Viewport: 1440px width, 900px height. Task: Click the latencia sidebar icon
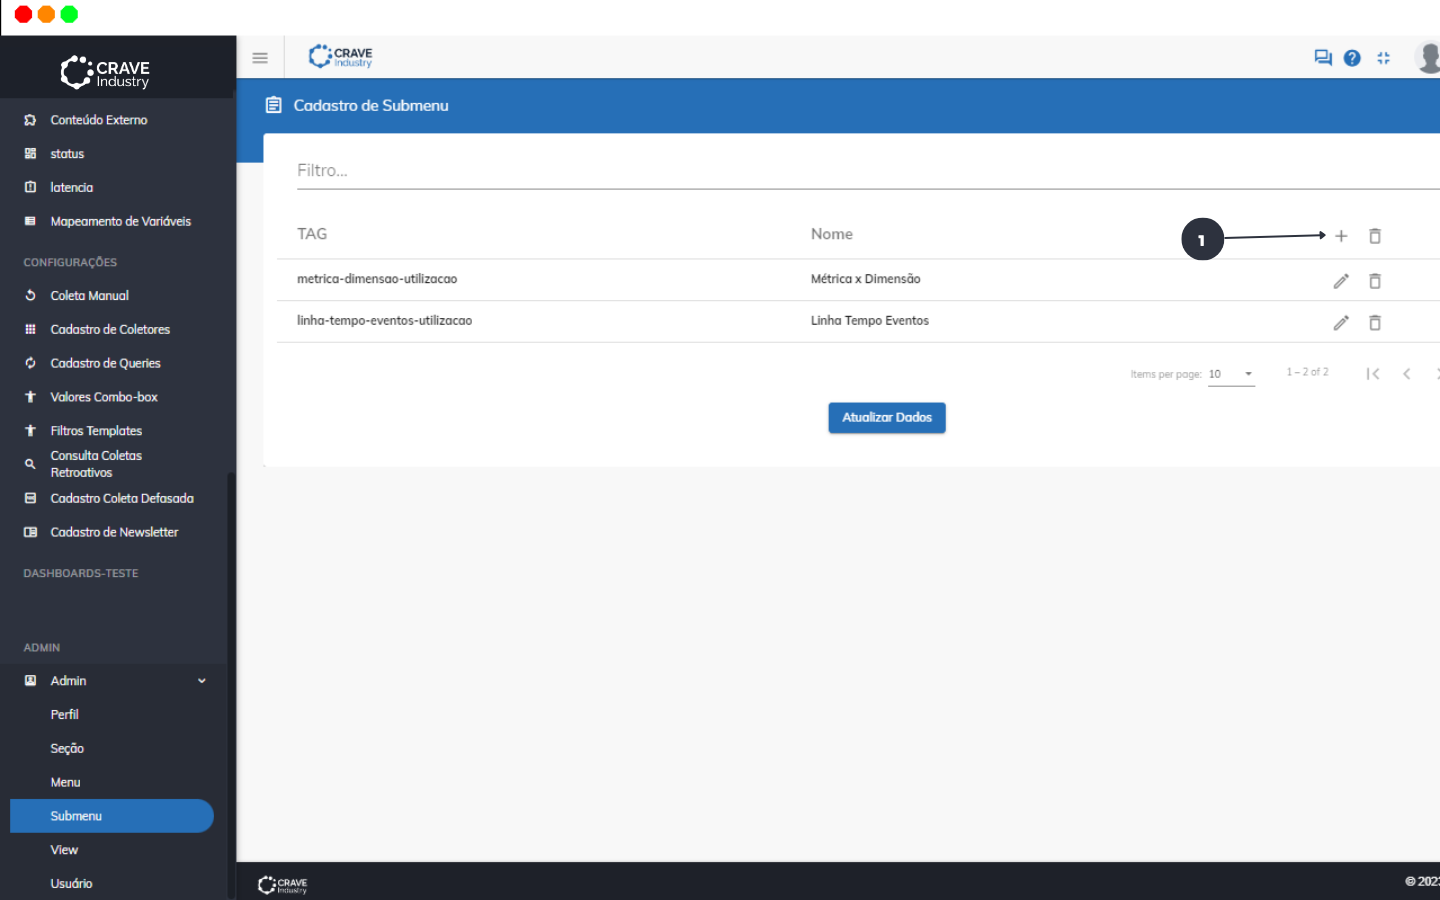[30, 188]
